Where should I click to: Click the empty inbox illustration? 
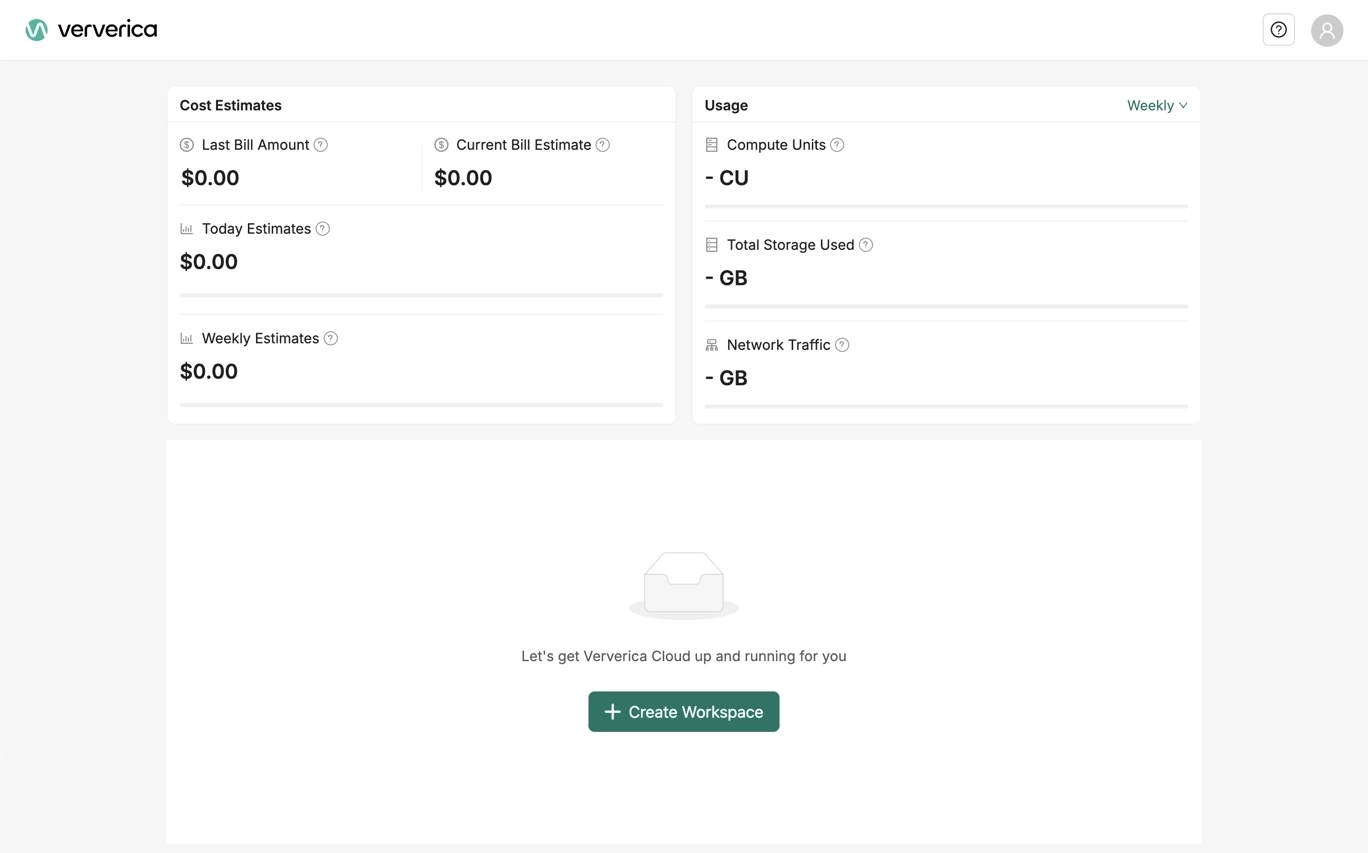coord(684,586)
